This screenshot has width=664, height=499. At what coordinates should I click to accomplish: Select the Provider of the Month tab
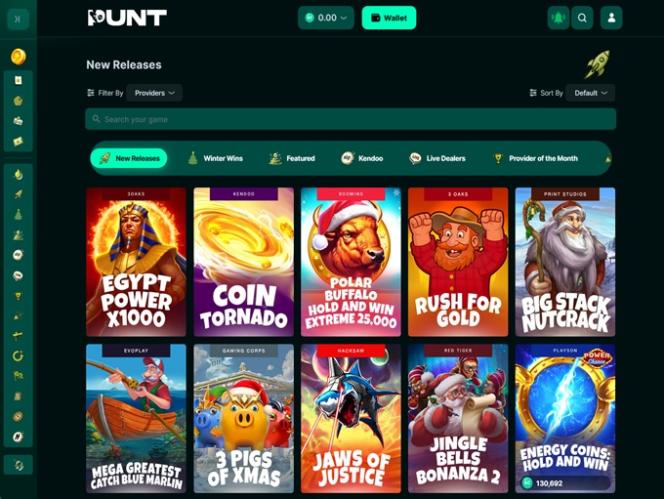[536, 158]
